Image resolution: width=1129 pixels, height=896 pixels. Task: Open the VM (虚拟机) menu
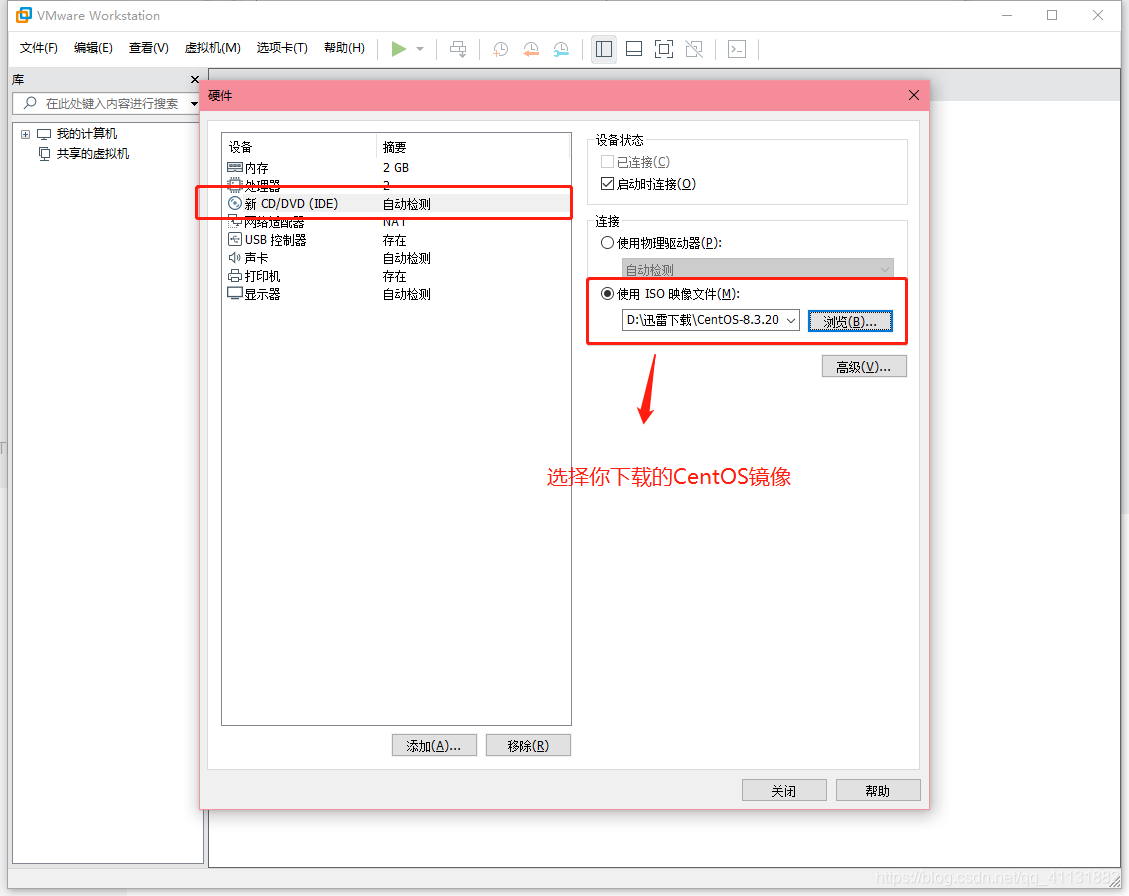click(212, 48)
